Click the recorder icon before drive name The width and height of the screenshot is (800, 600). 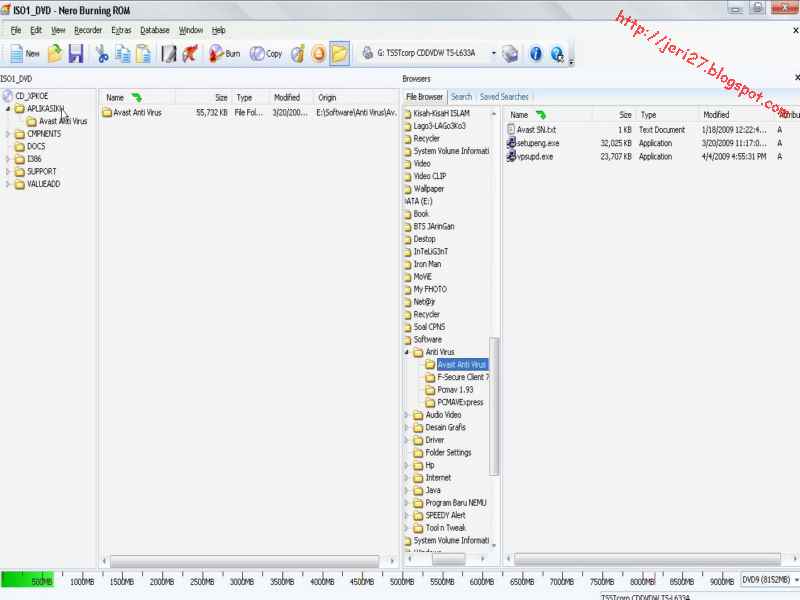pyautogui.click(x=367, y=53)
